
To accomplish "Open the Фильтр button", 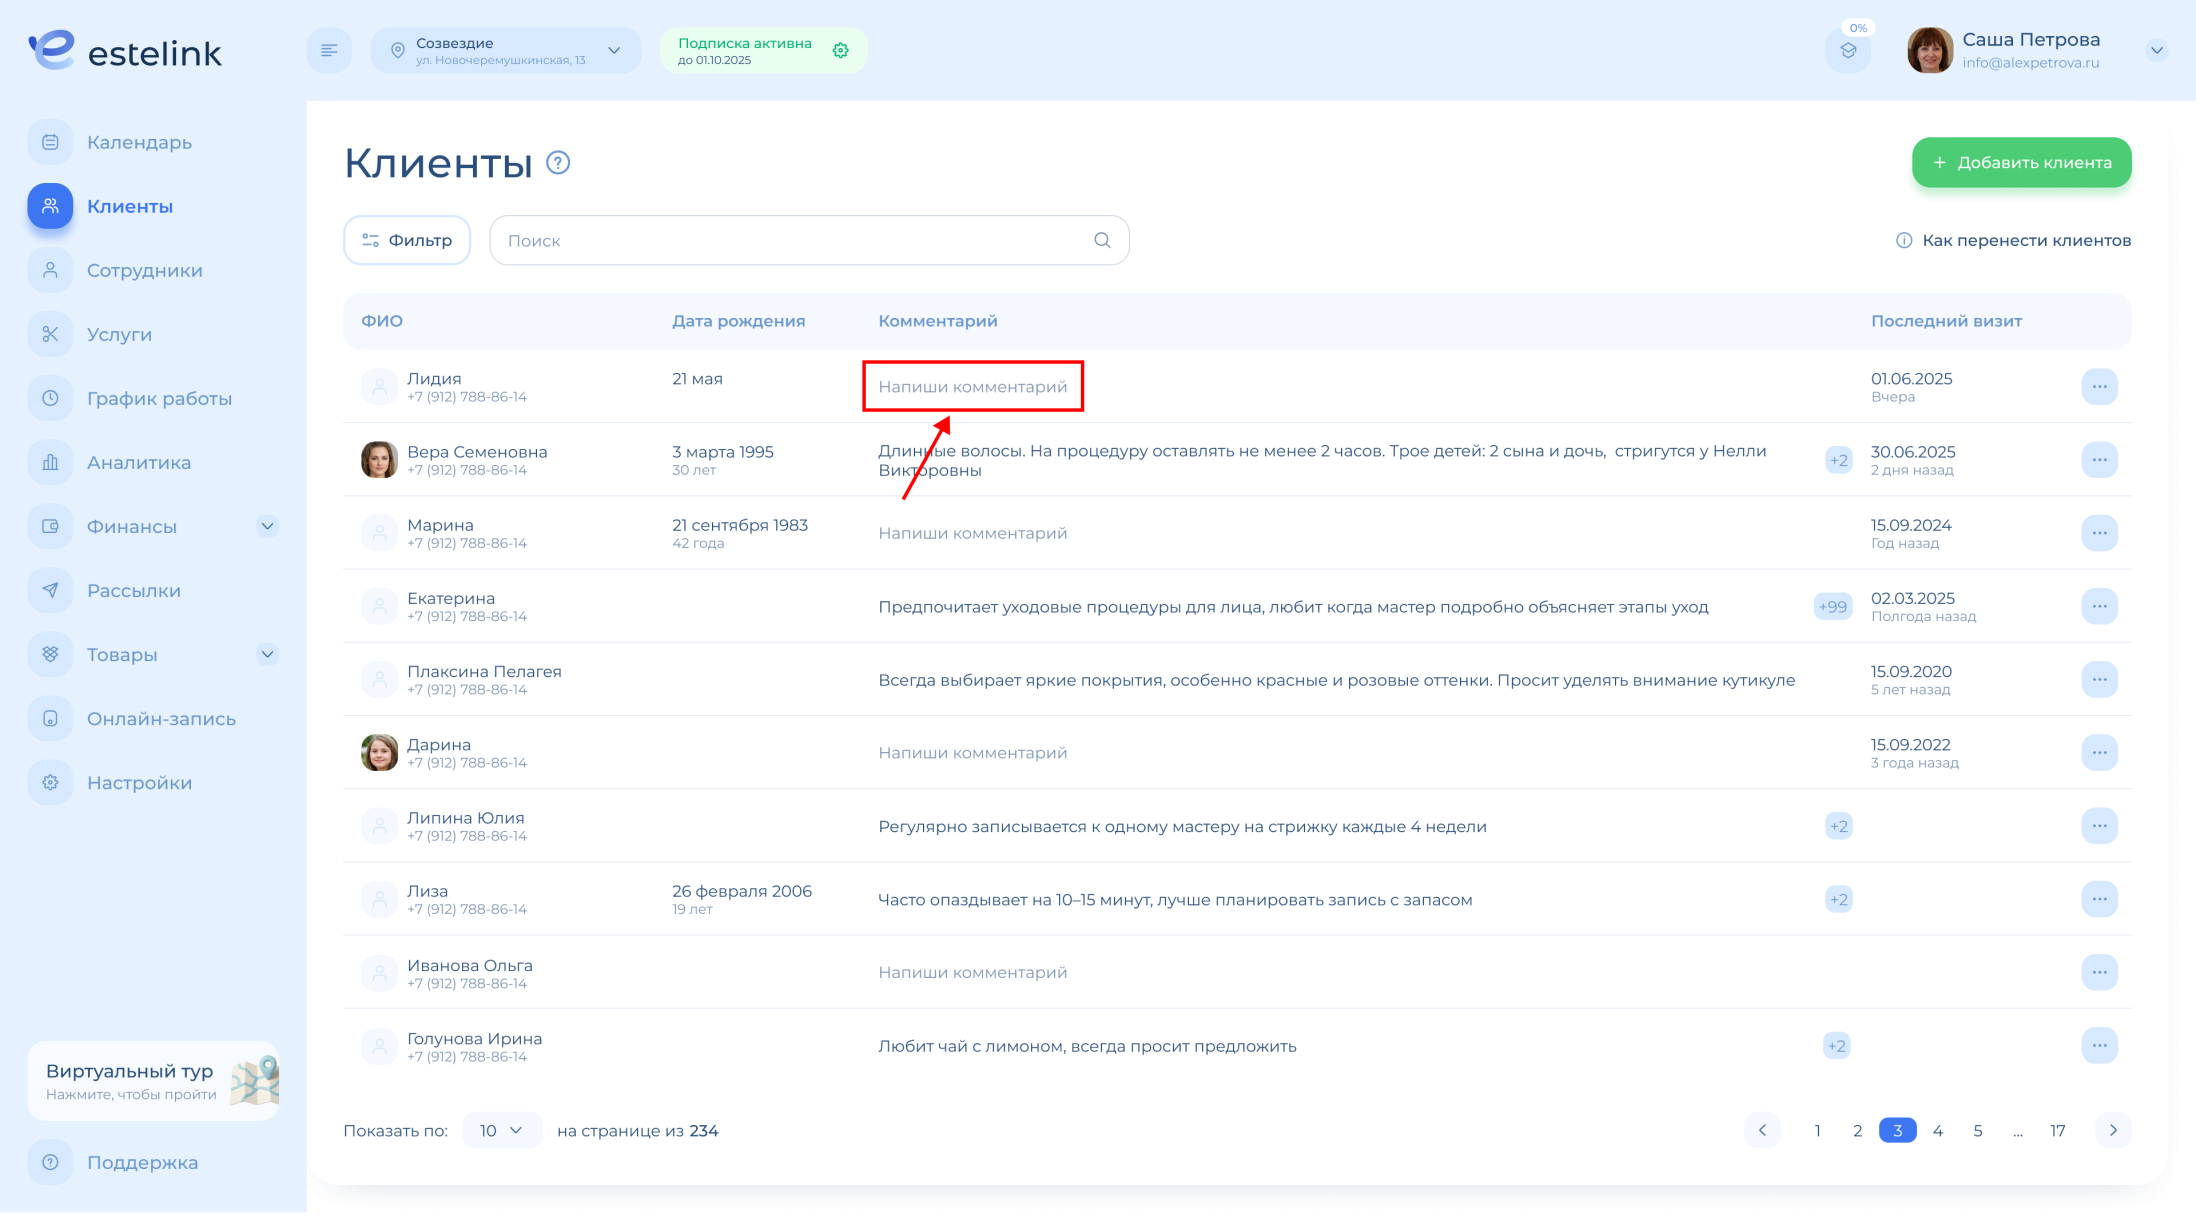I will click(407, 240).
